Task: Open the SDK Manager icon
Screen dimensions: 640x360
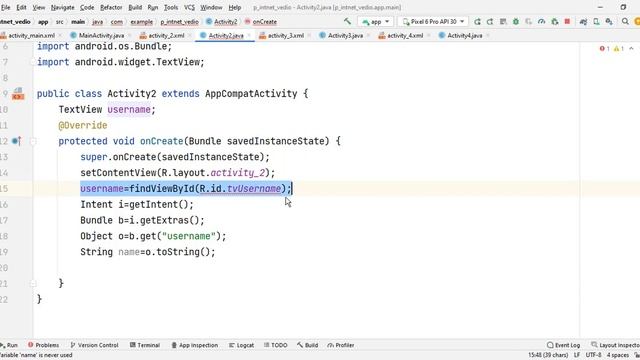Action: click(609, 22)
